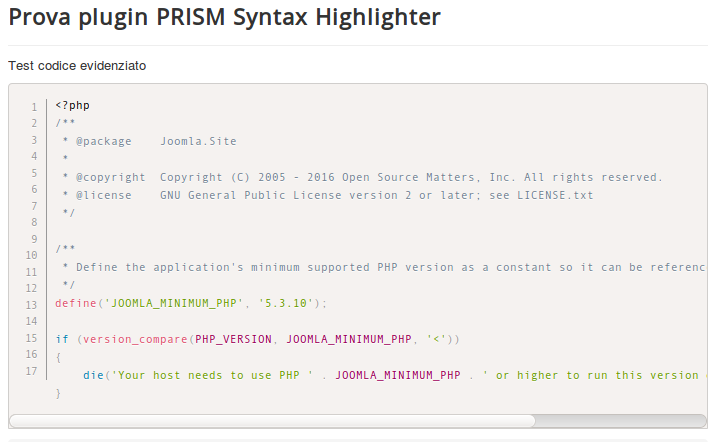Click the '@package Joomla.Site' comment line
The height and width of the screenshot is (442, 720).
[149, 141]
